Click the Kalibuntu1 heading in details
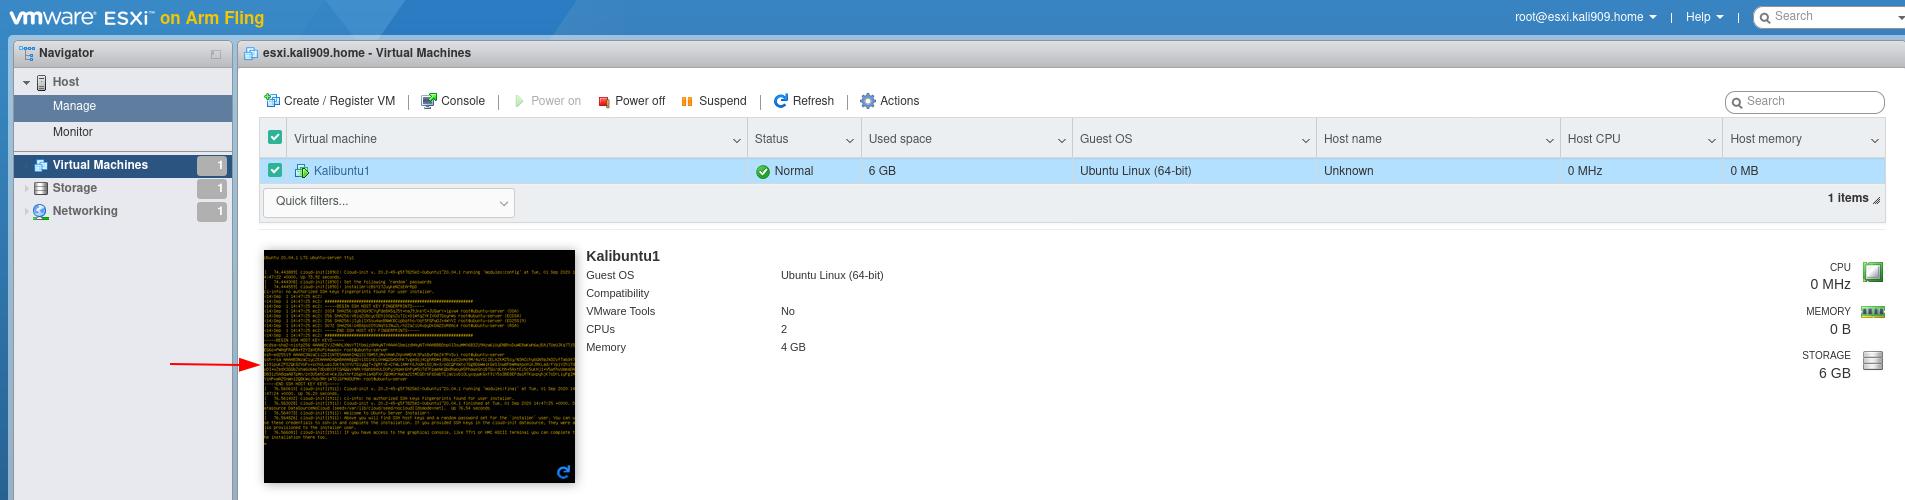 pos(623,256)
